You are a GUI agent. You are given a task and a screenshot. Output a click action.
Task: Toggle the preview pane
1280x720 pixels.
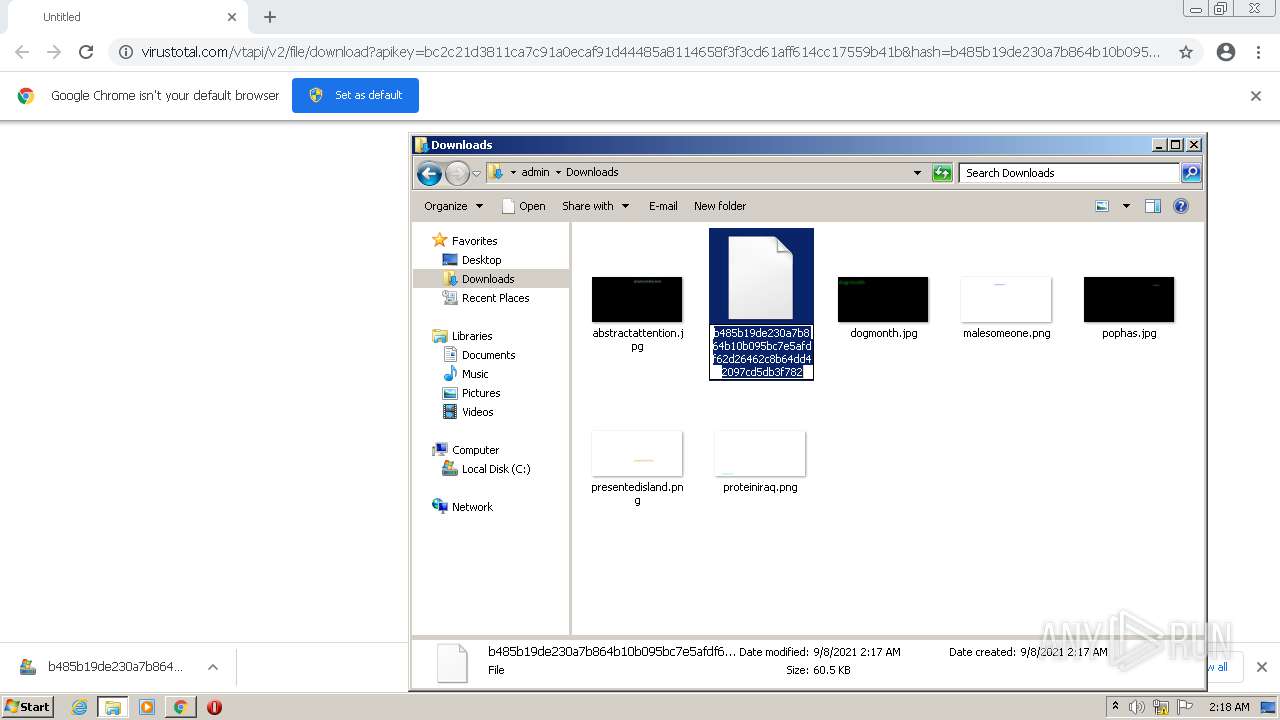pos(1153,206)
